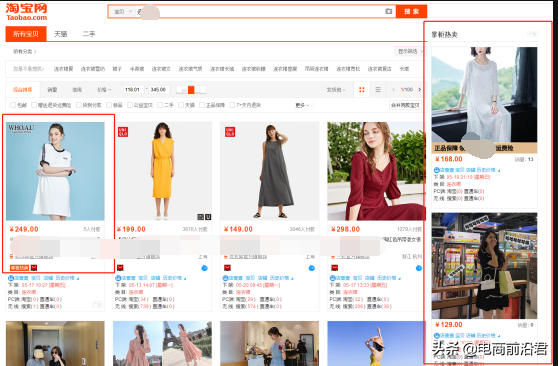Image resolution: width=558 pixels, height=366 pixels.
Task: Check the 包邮 free shipping filter
Action: point(13,105)
